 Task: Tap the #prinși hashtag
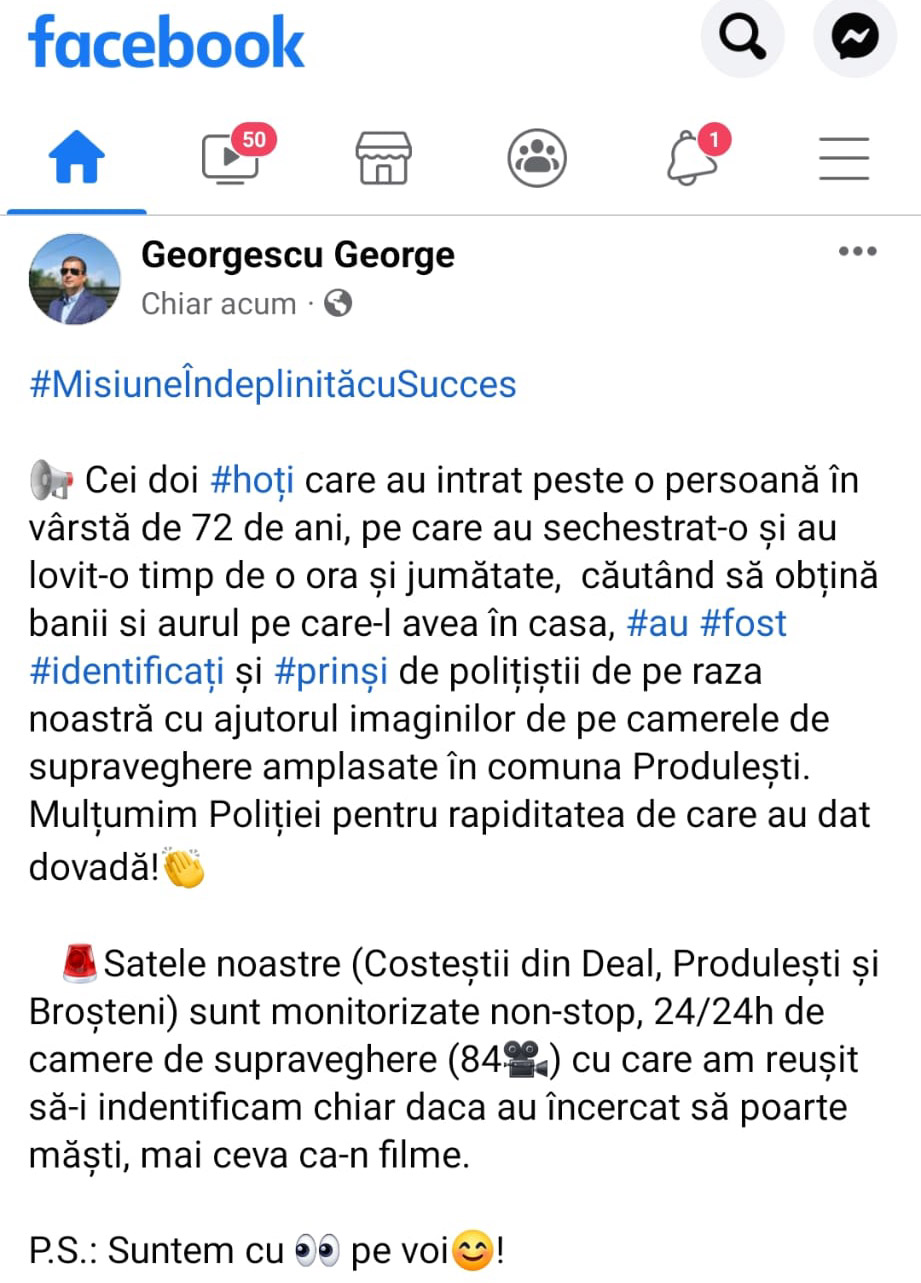(x=329, y=671)
